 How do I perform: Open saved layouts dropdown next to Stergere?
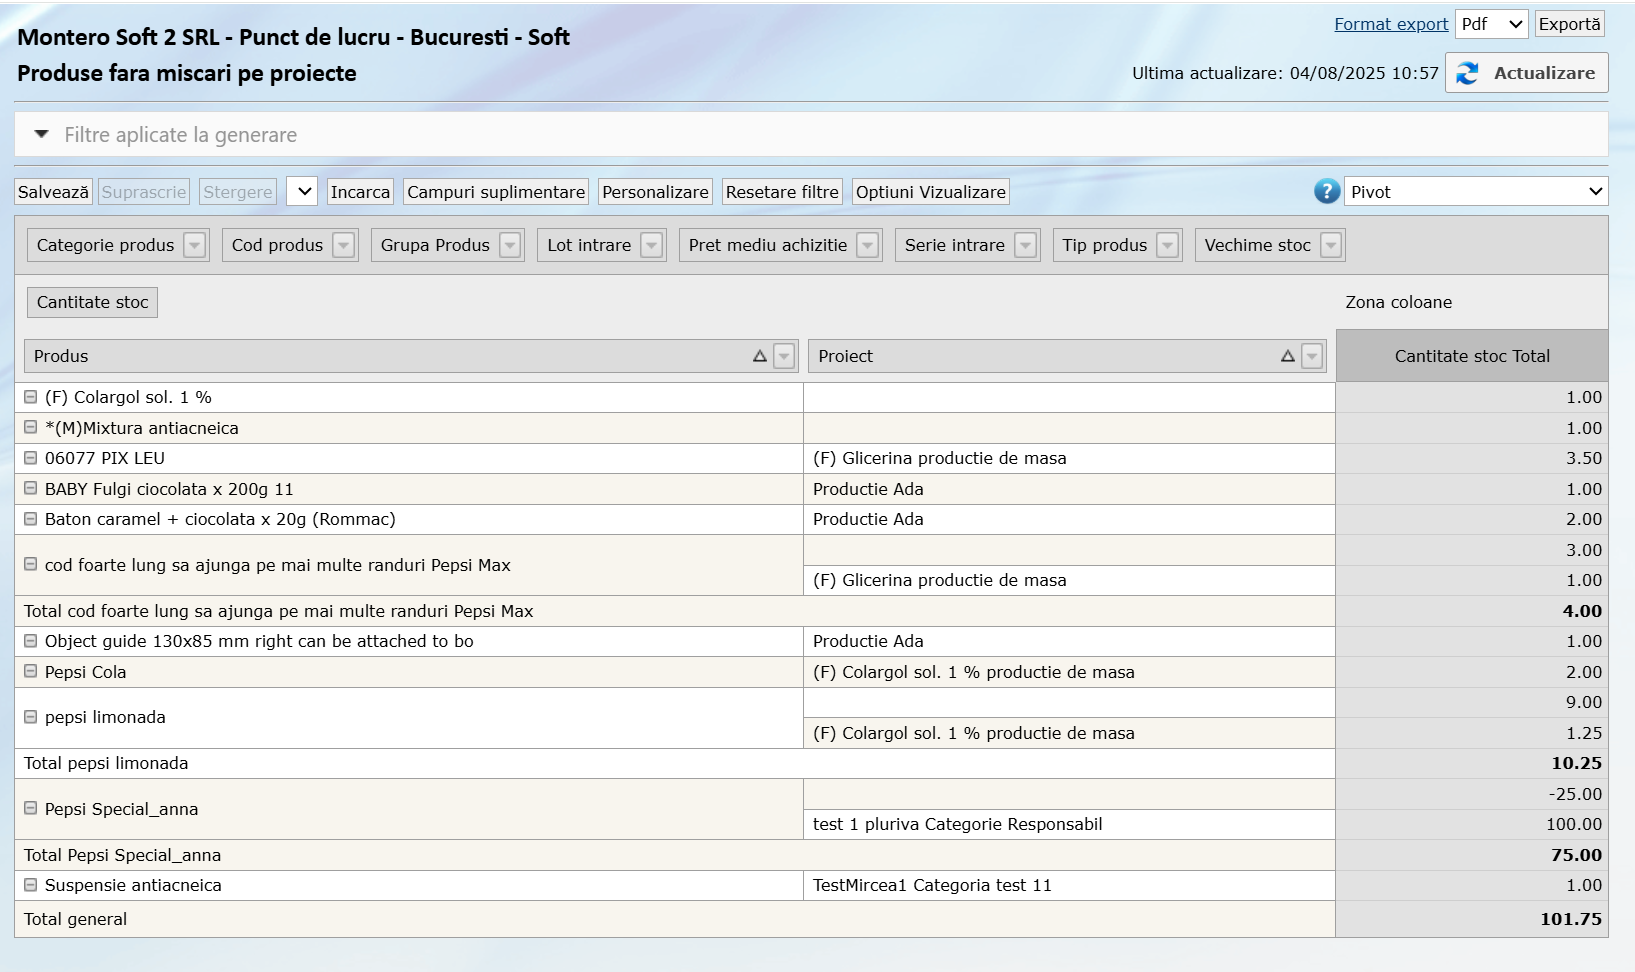pyautogui.click(x=302, y=192)
